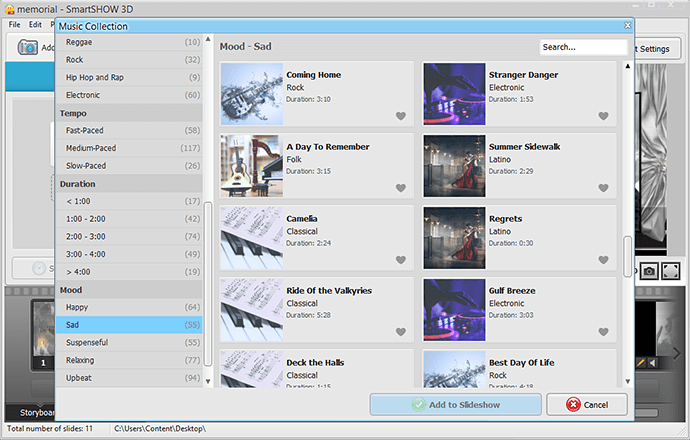
Task: Show tracks under 1:00 duration
Action: pos(129,201)
